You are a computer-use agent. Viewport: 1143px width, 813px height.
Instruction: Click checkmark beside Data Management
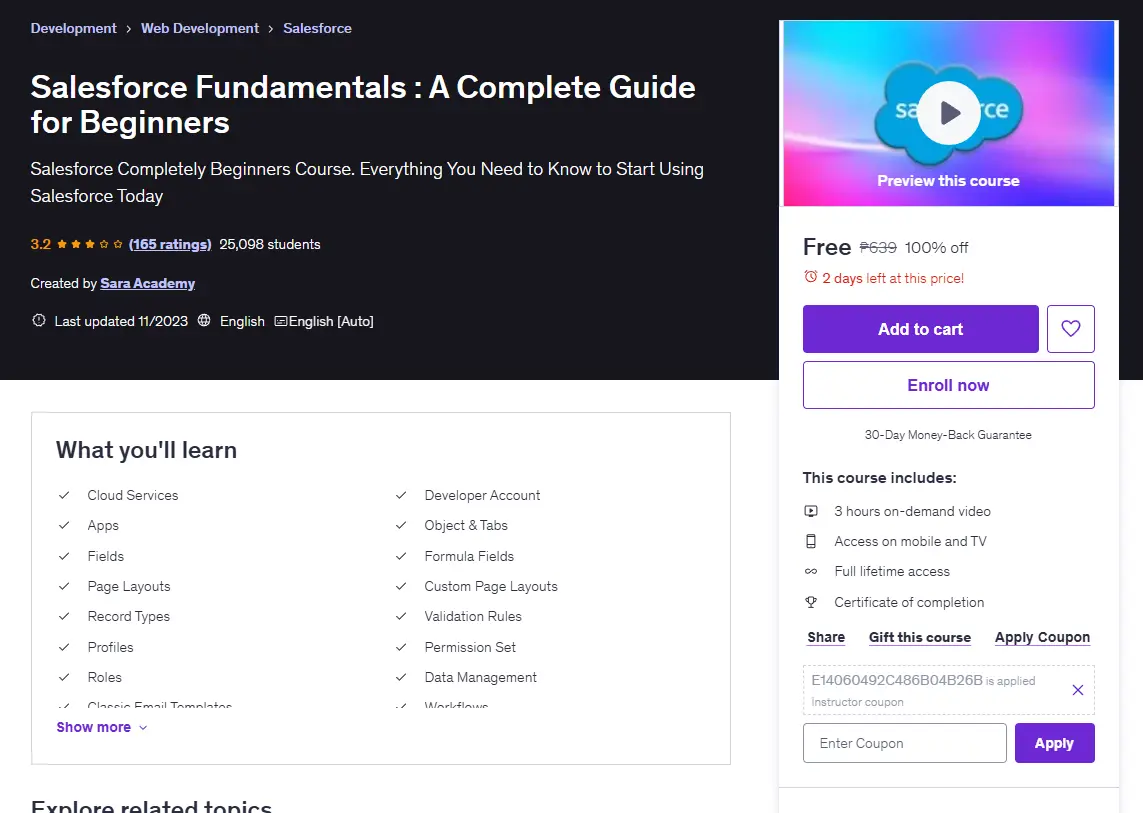click(x=401, y=677)
